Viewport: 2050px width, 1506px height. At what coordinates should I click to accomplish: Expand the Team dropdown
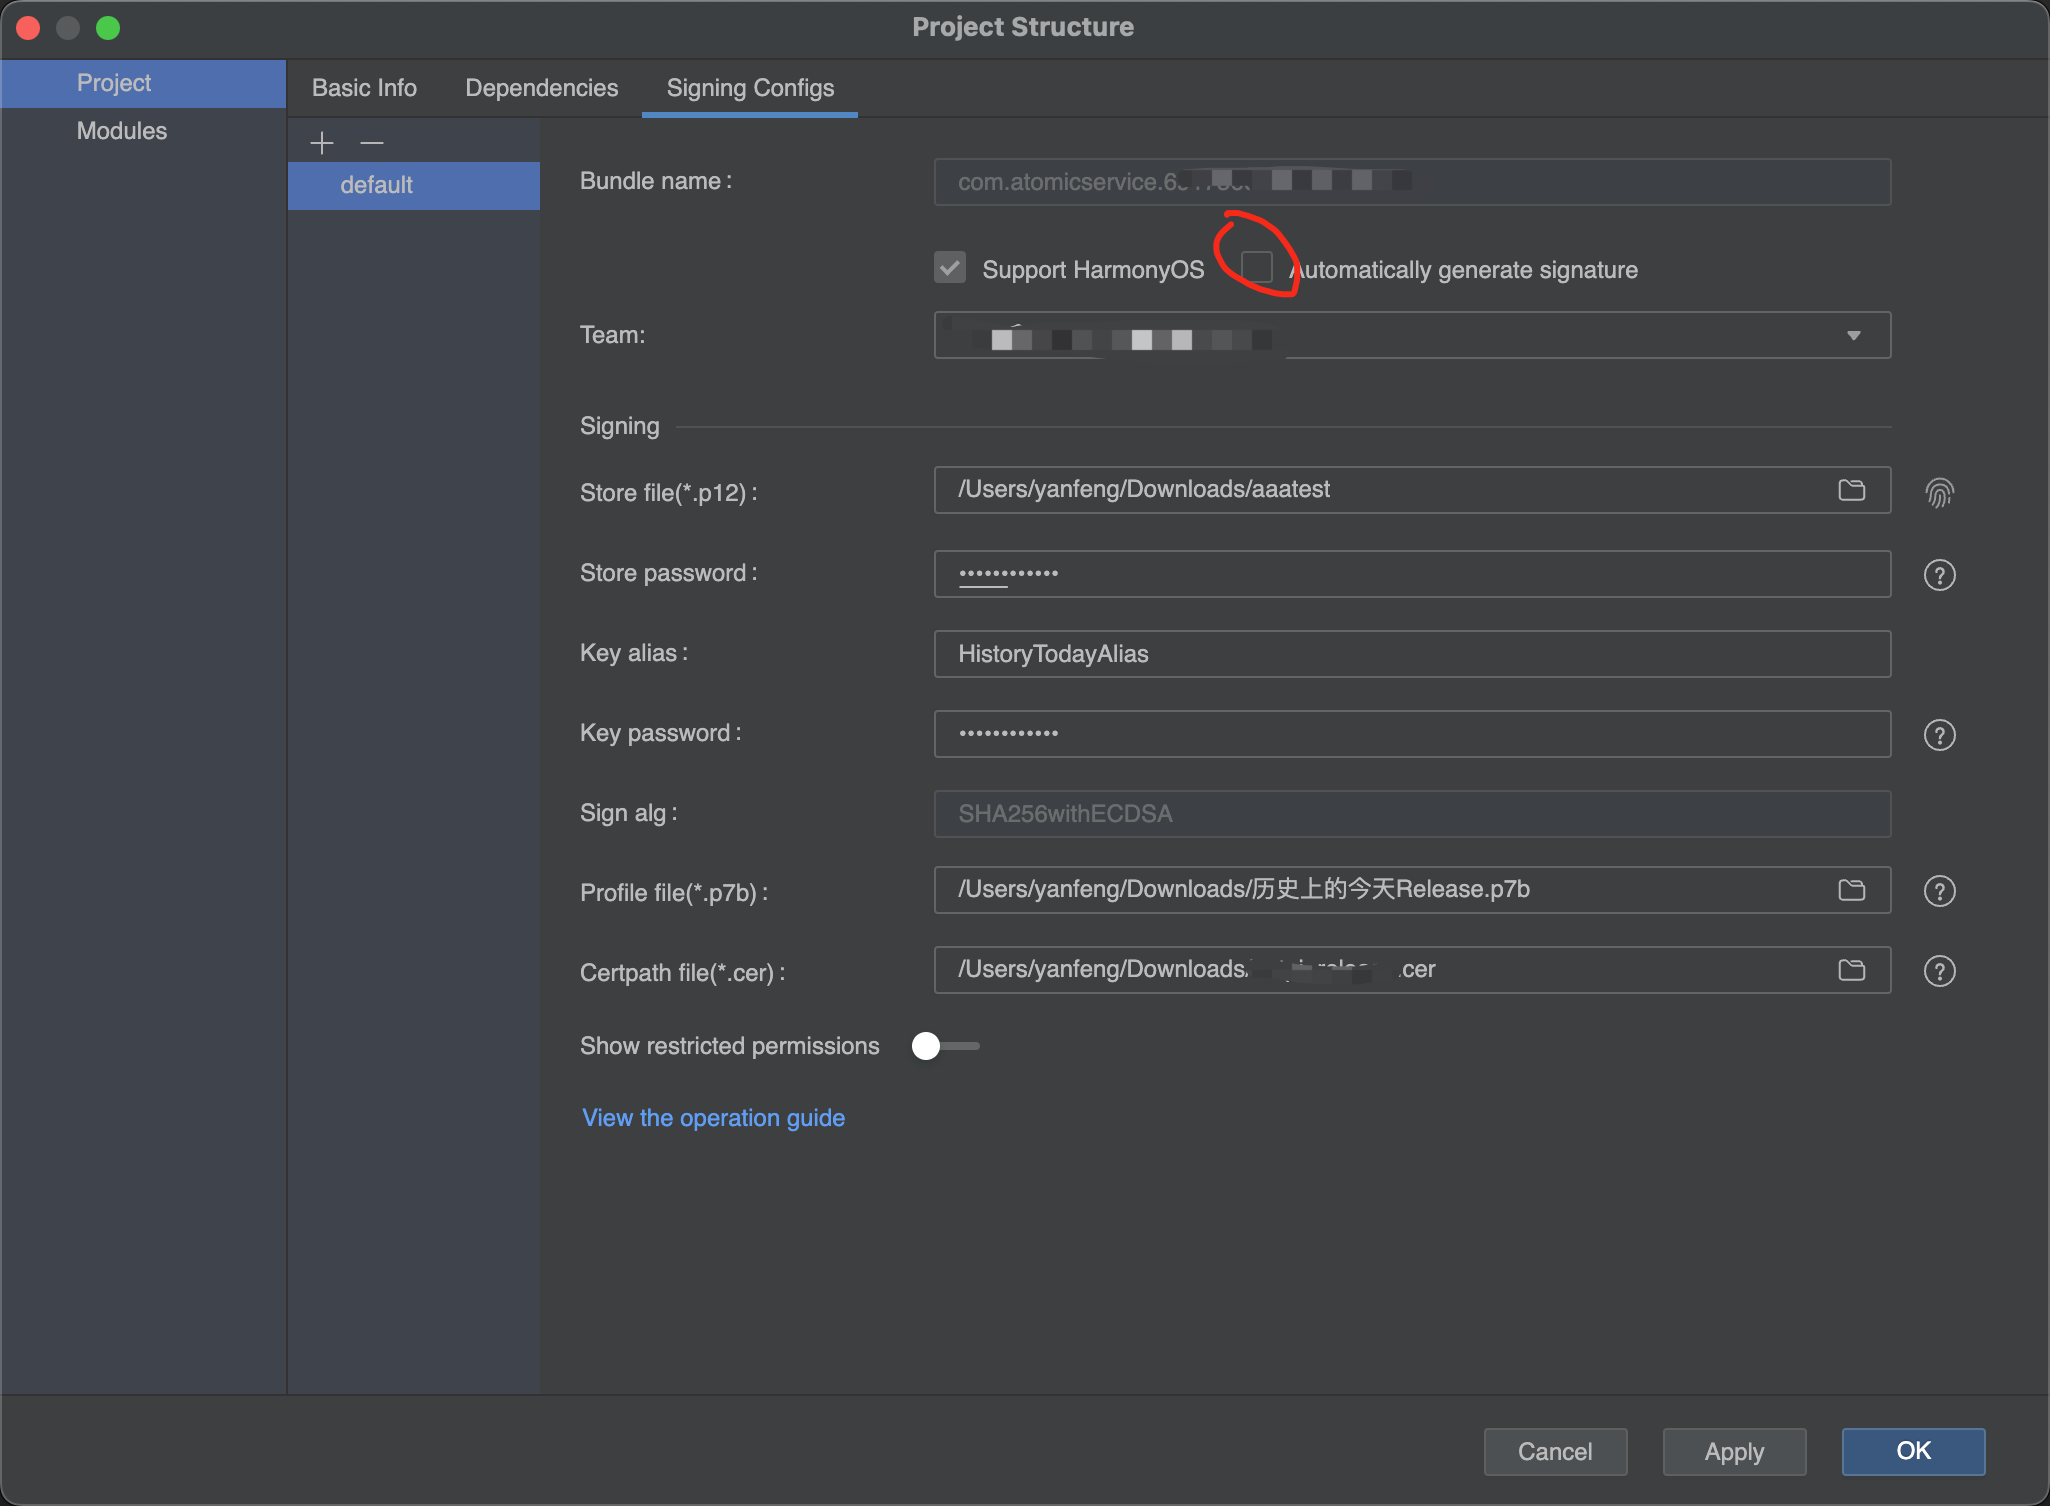[x=1853, y=336]
